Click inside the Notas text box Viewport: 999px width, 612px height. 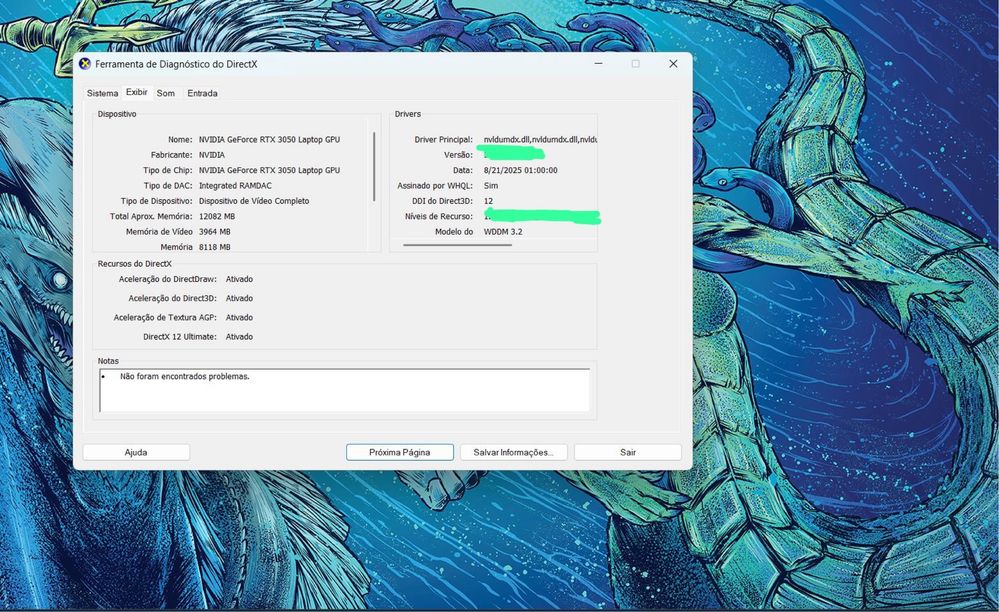(x=344, y=390)
